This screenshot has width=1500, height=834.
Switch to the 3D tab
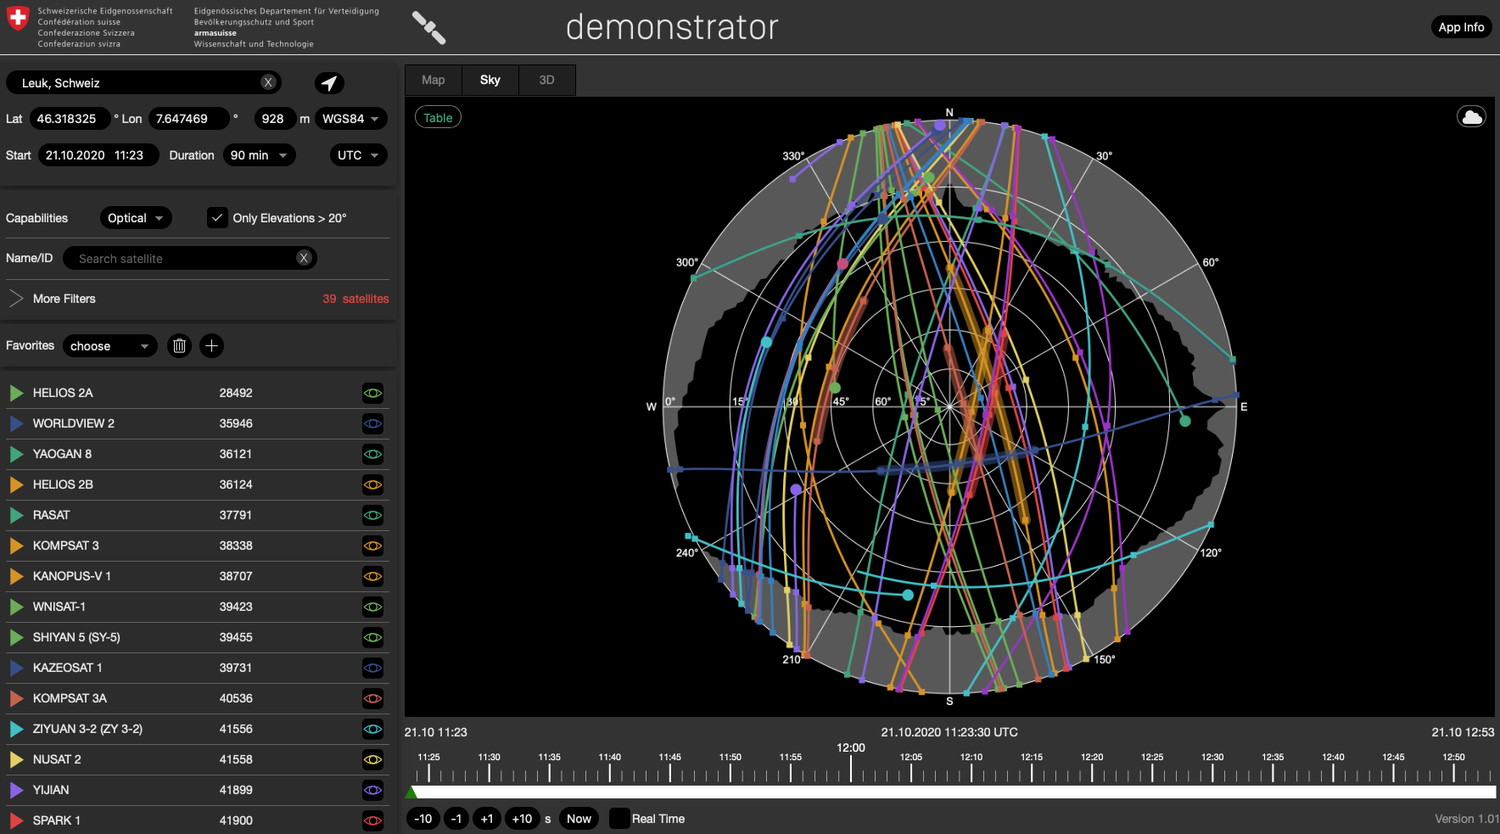(546, 80)
